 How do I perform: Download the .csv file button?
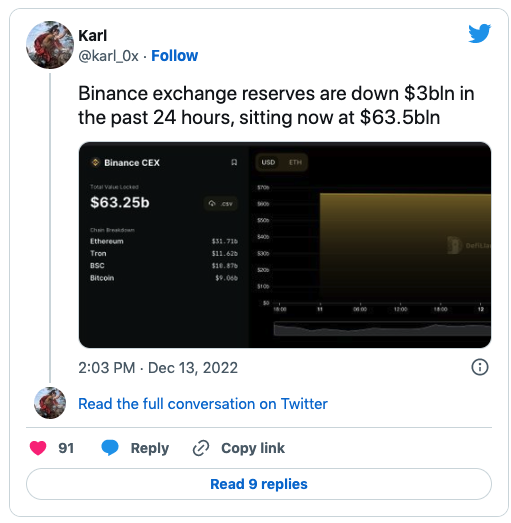(x=220, y=203)
